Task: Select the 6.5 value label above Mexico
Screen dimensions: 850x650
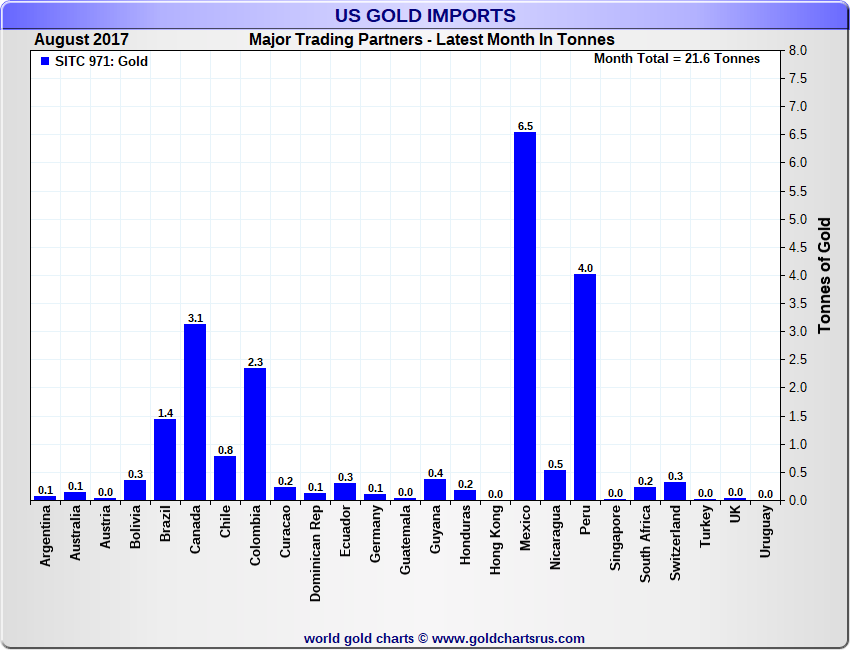Action: [525, 125]
